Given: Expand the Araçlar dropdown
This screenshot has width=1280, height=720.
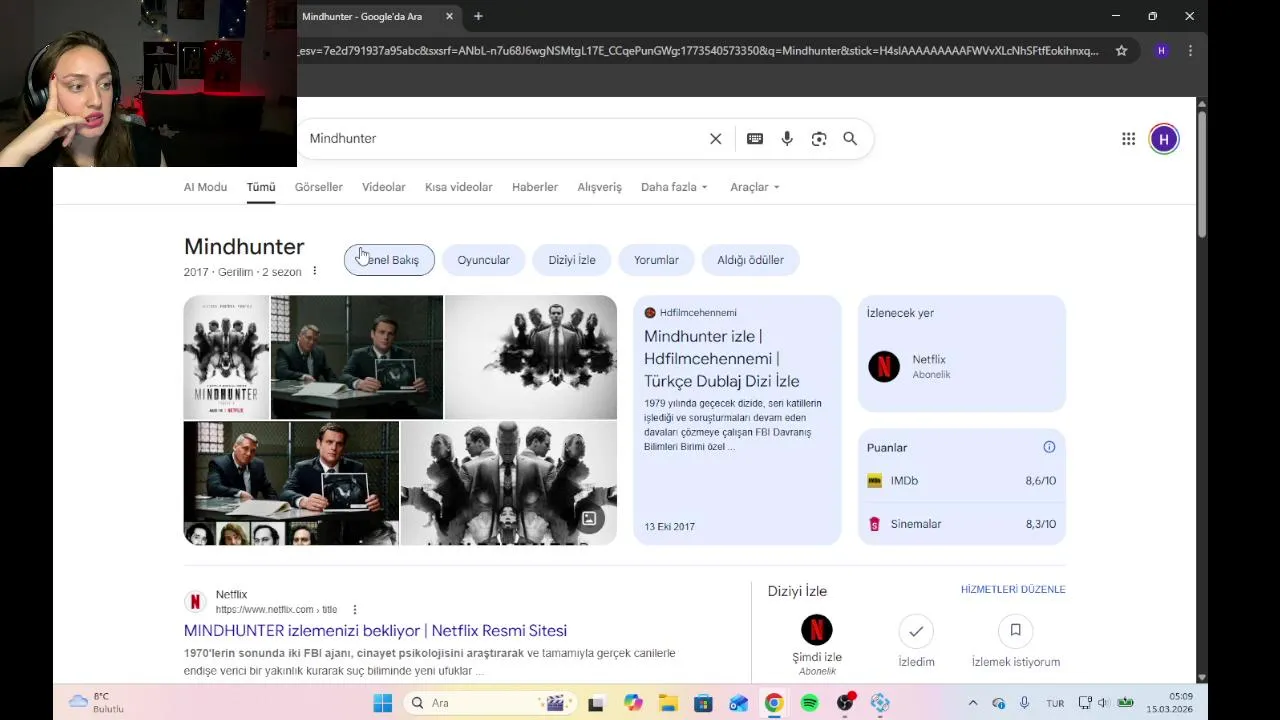Looking at the screenshot, I should click(754, 187).
